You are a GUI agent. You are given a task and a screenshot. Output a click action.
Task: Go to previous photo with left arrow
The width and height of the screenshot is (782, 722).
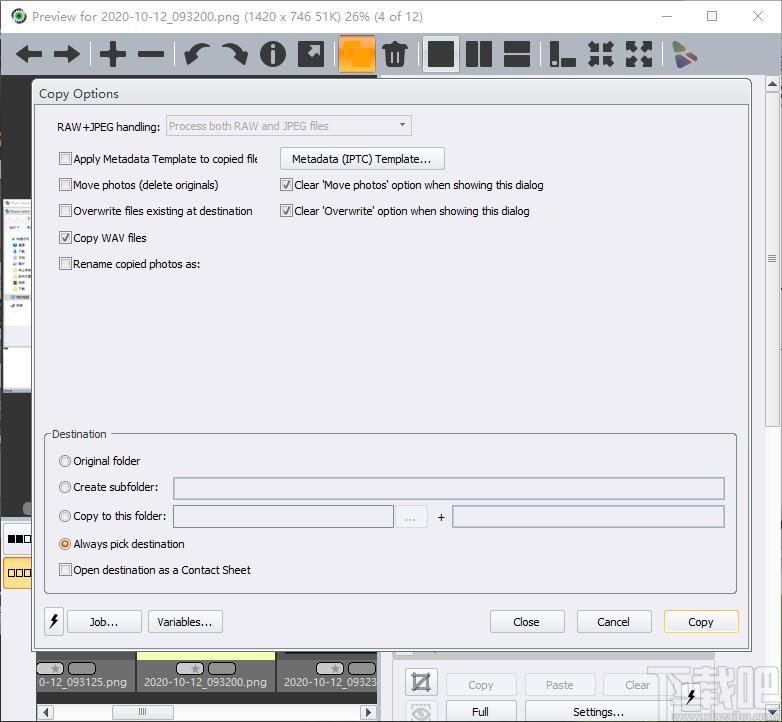pyautogui.click(x=28, y=54)
